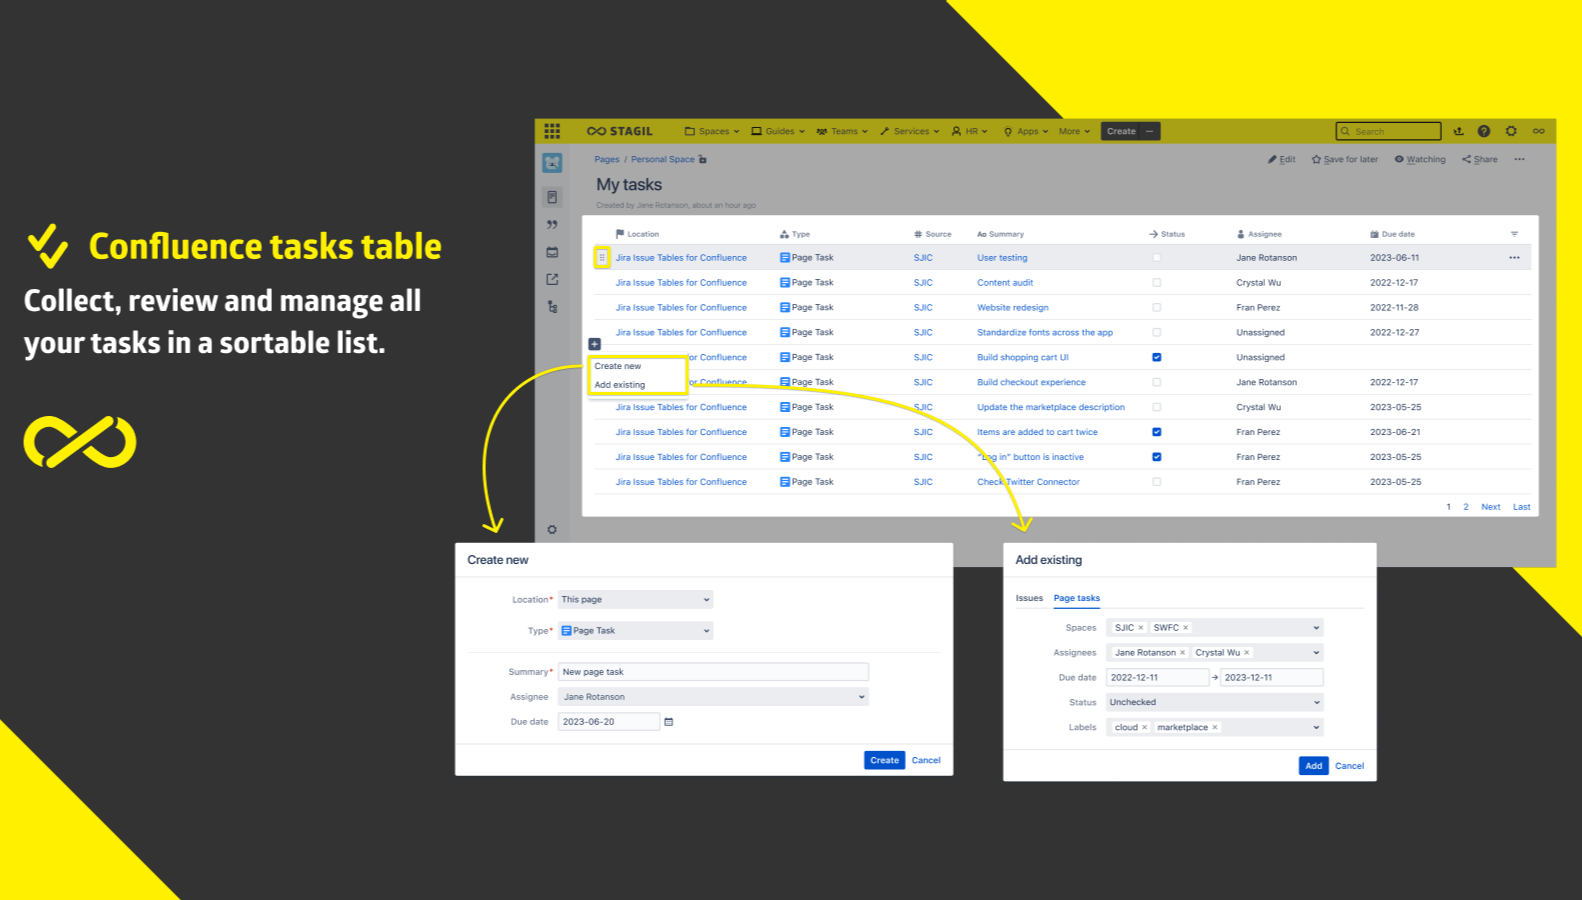Click the Edit page link
Viewport: 1582px width, 900px height.
point(1282,159)
